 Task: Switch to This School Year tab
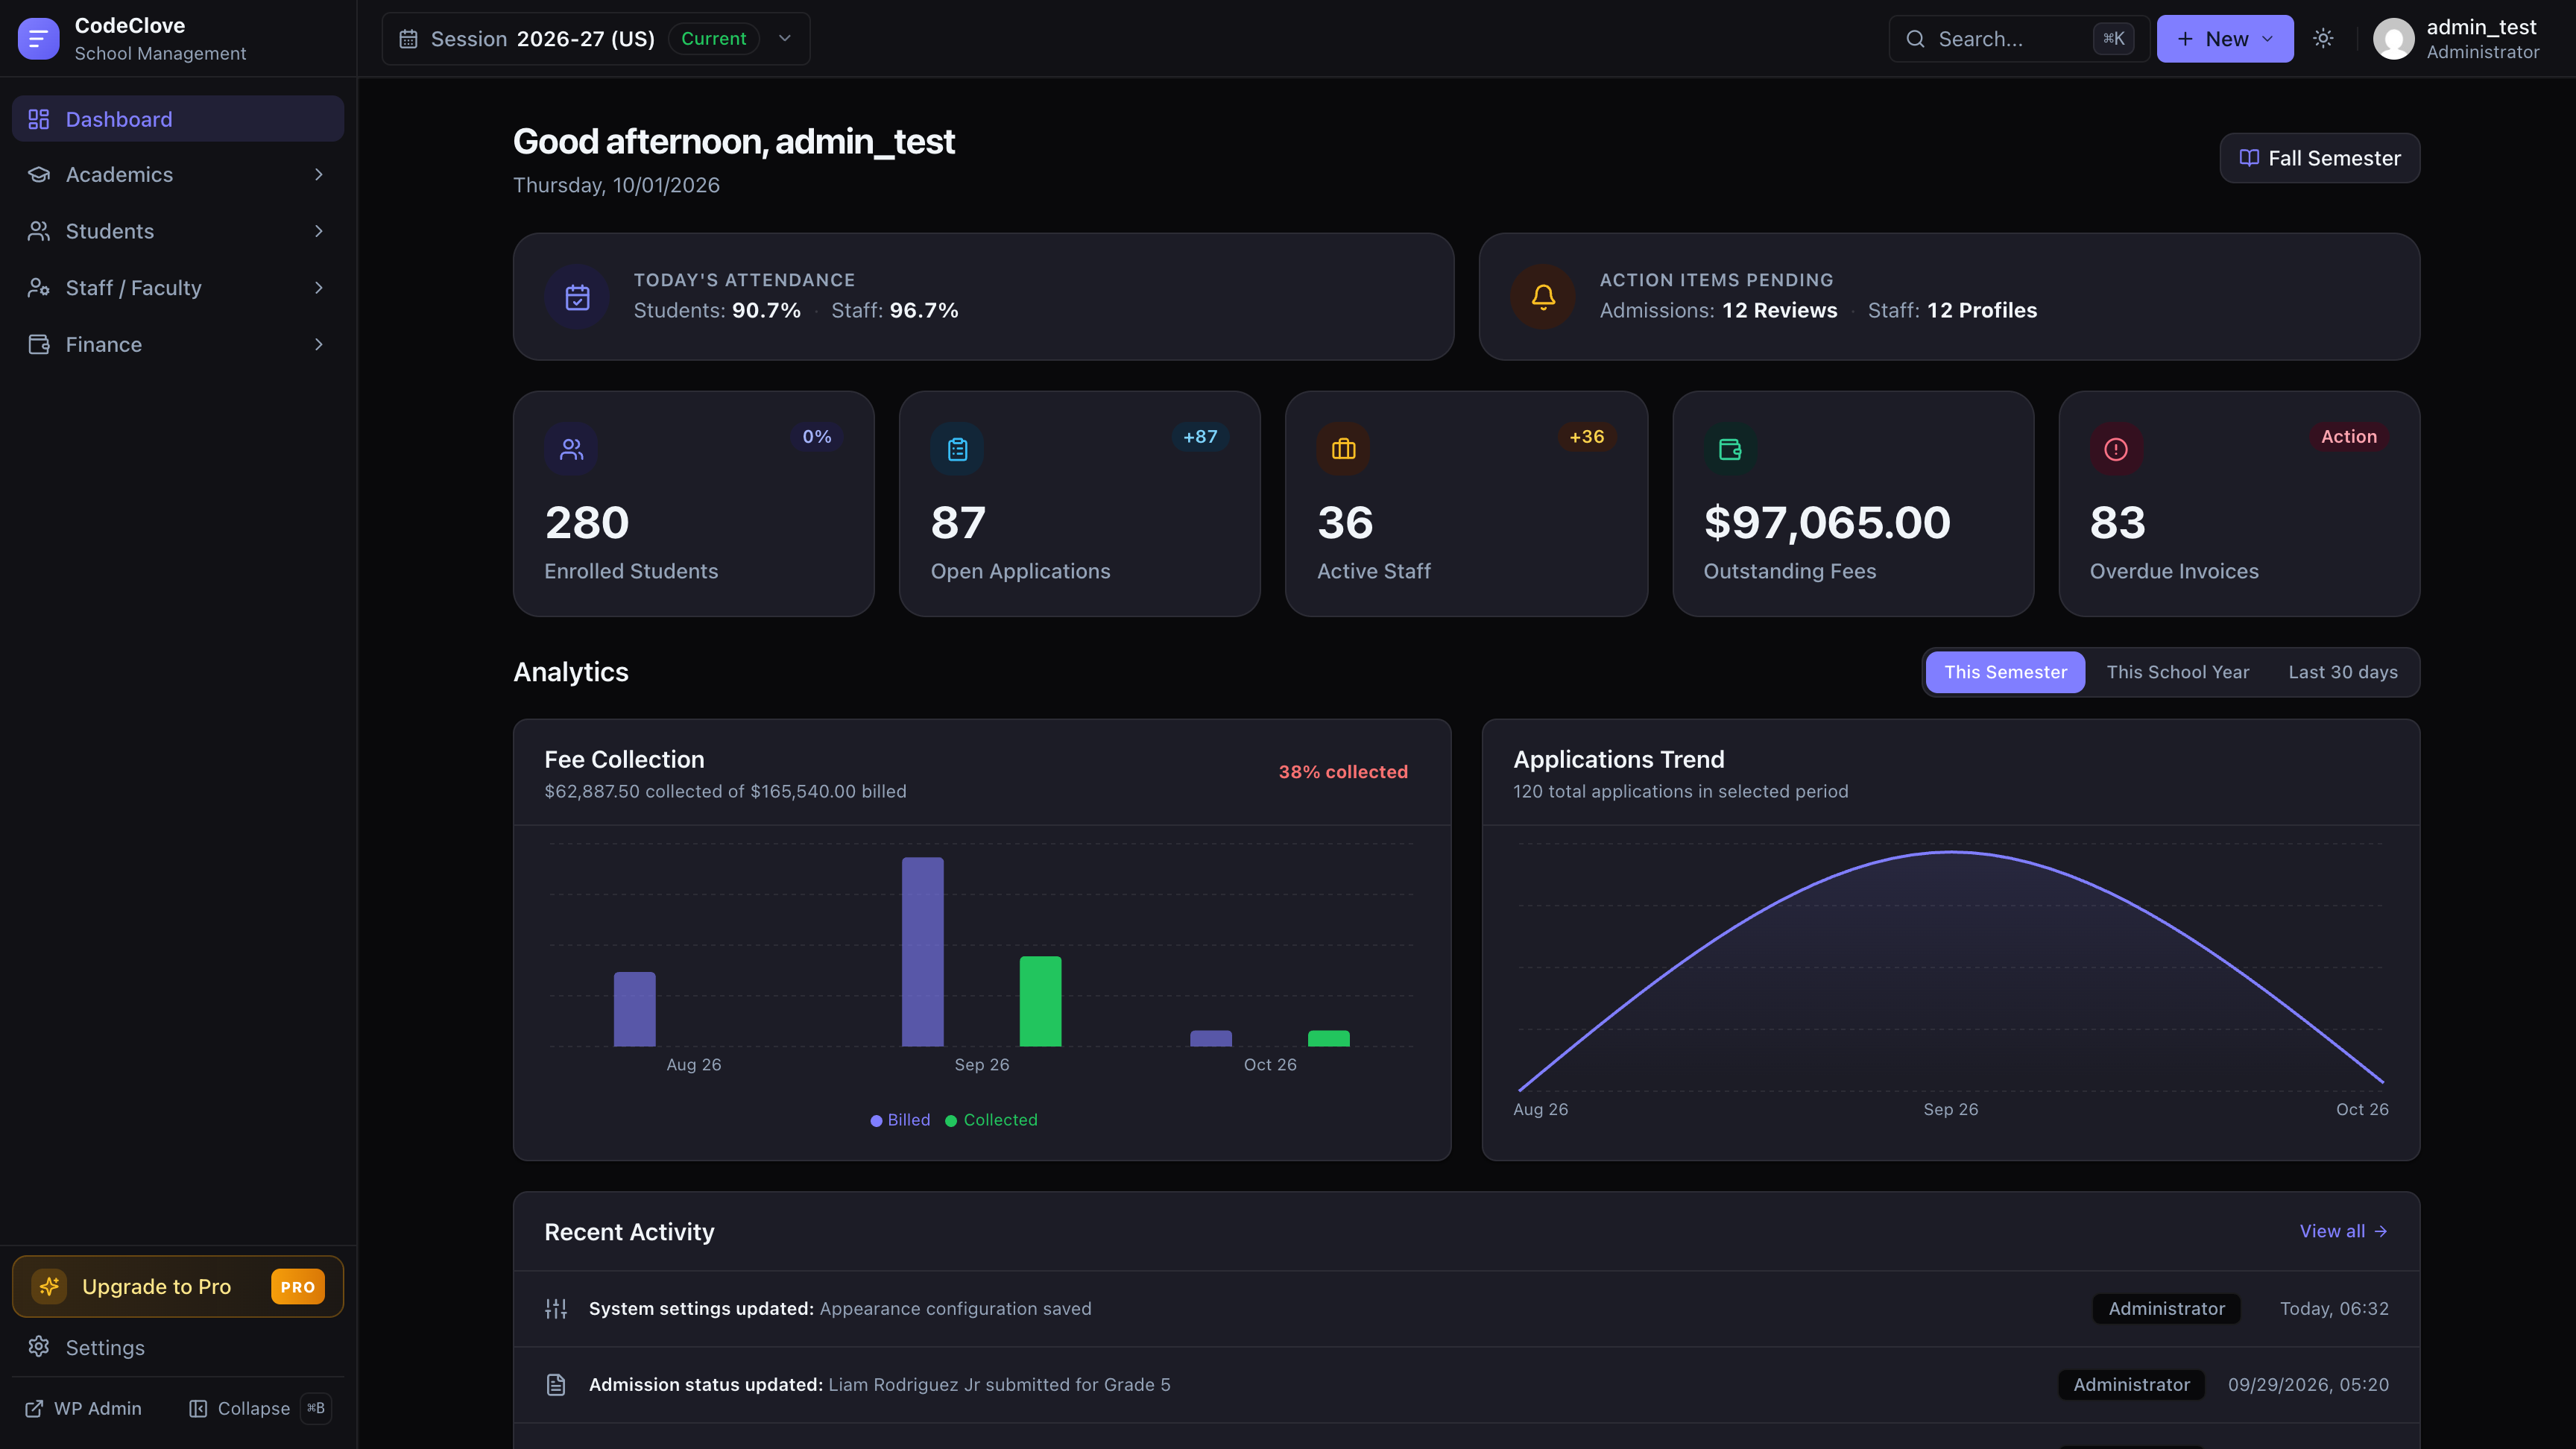[x=2177, y=672]
